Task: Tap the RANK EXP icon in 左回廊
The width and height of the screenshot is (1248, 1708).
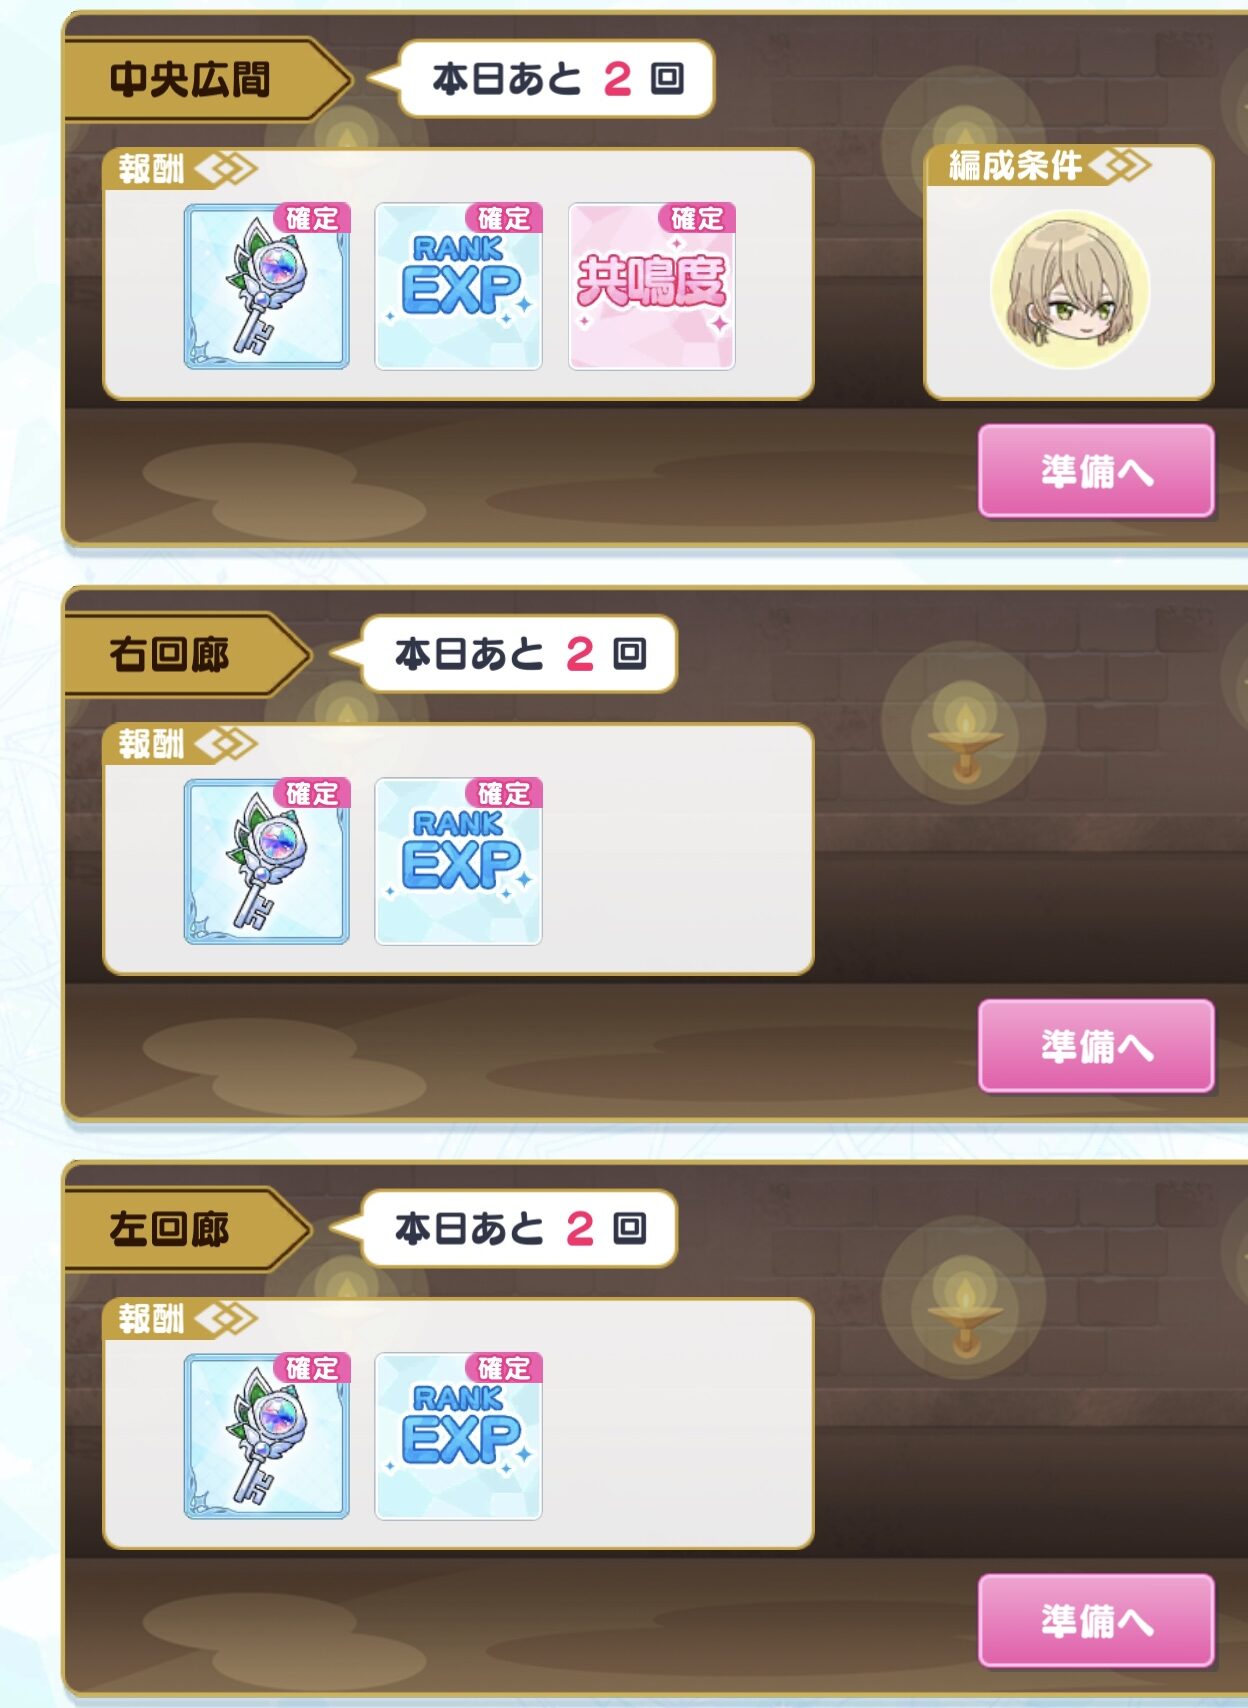Action: 458,1437
